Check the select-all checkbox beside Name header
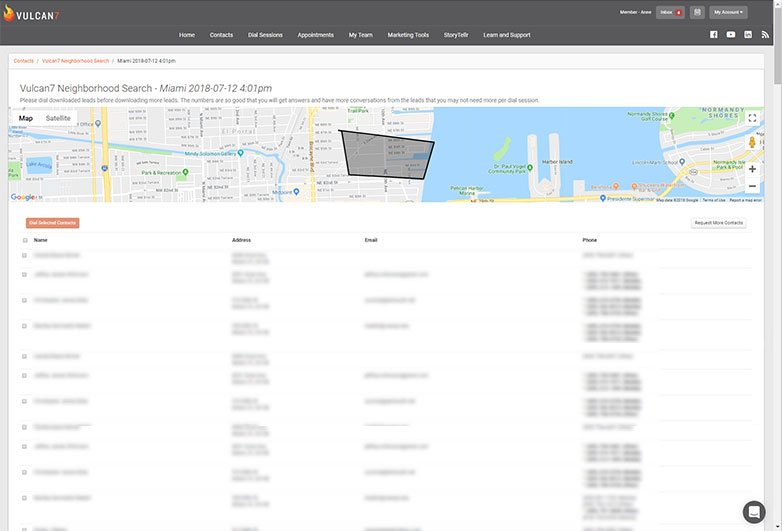Viewport: 782px width, 531px height. pos(25,240)
